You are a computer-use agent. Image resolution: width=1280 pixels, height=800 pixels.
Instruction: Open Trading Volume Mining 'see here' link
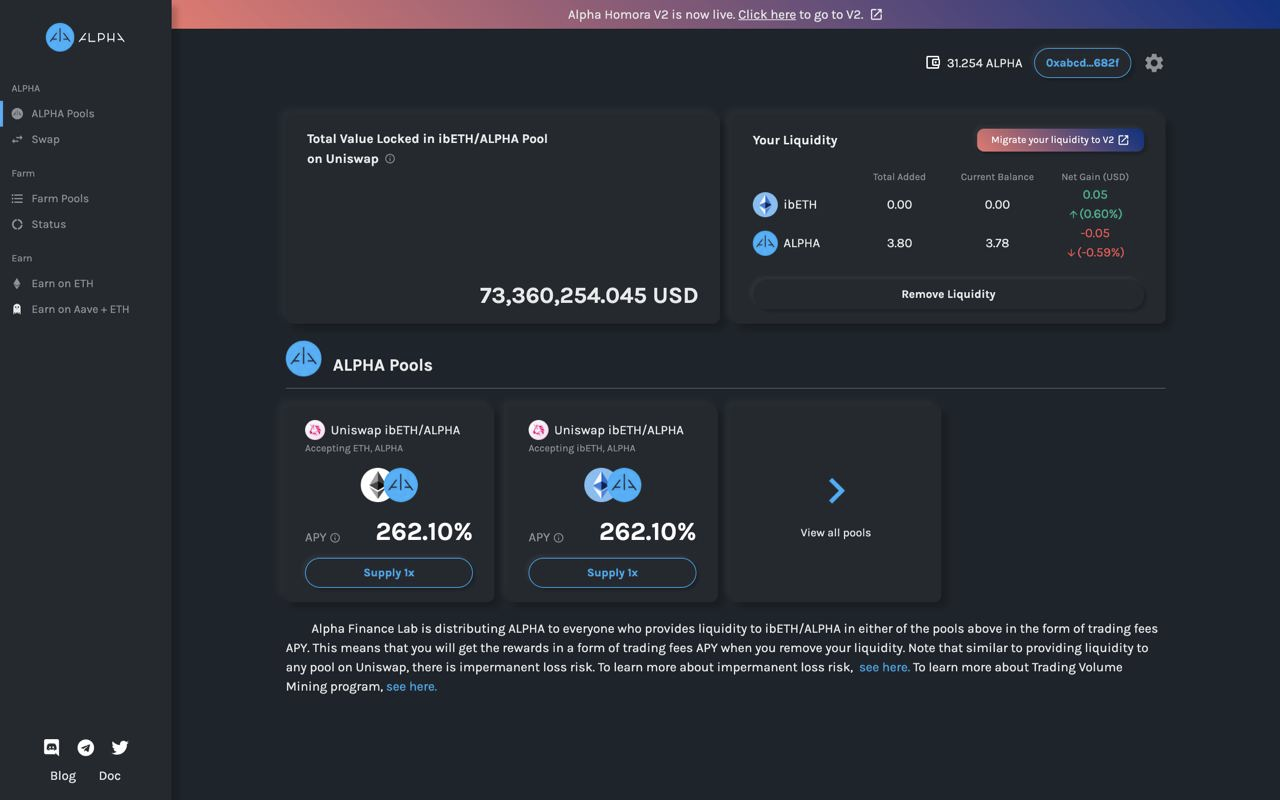[412, 686]
